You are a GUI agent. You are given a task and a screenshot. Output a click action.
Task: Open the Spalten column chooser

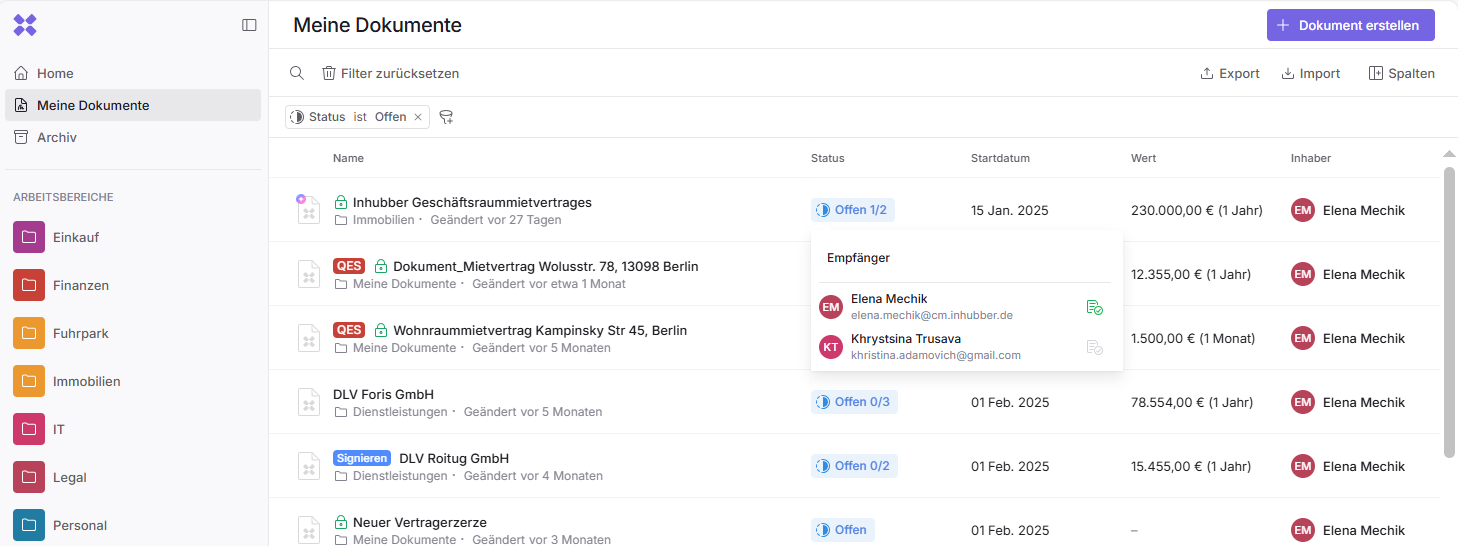click(1401, 73)
